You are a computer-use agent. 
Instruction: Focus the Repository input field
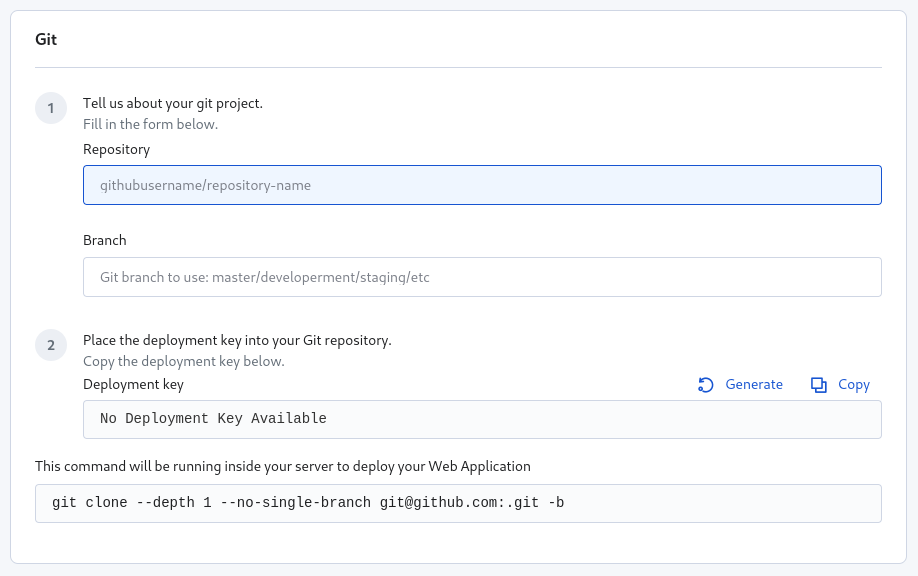482,185
